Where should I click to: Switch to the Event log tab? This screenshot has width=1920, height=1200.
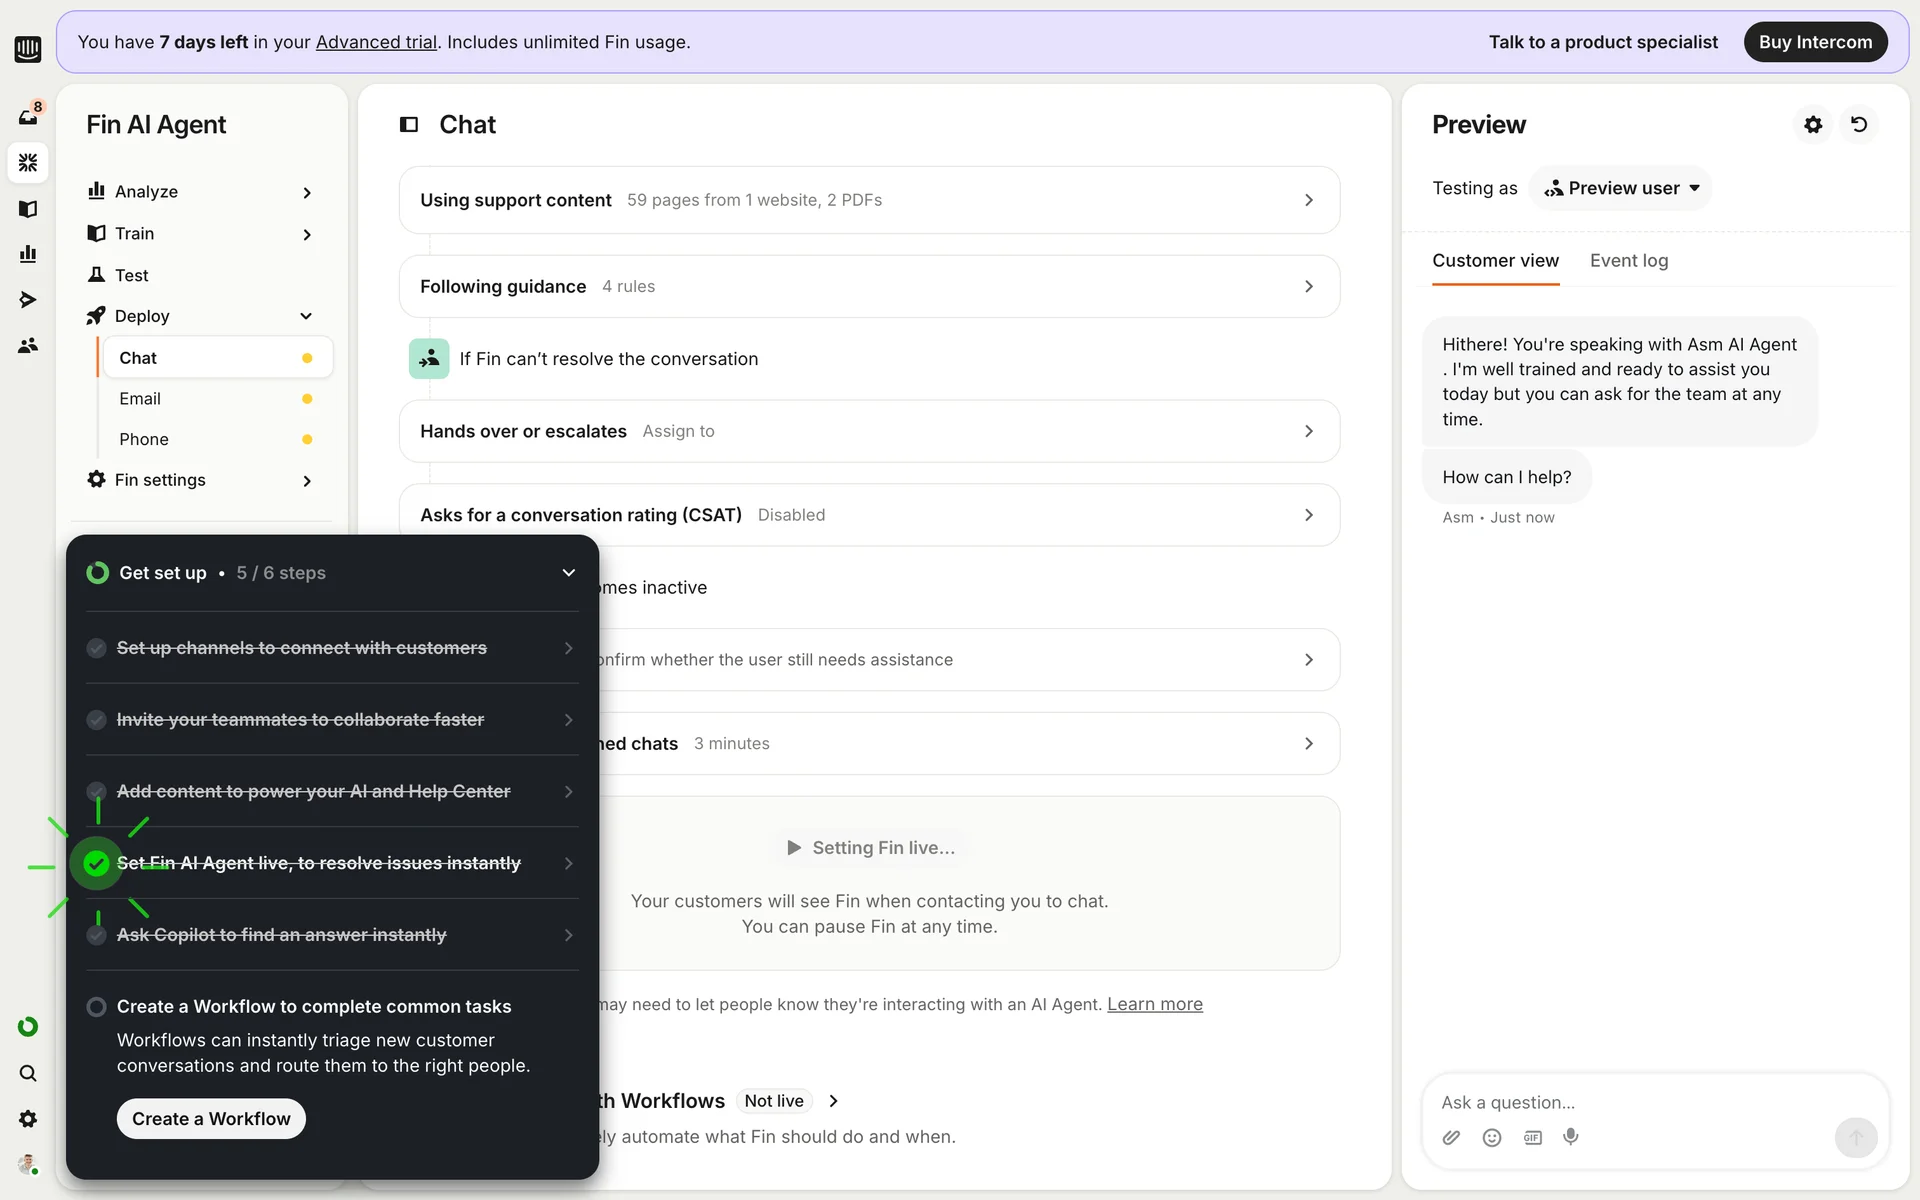click(x=1628, y=261)
